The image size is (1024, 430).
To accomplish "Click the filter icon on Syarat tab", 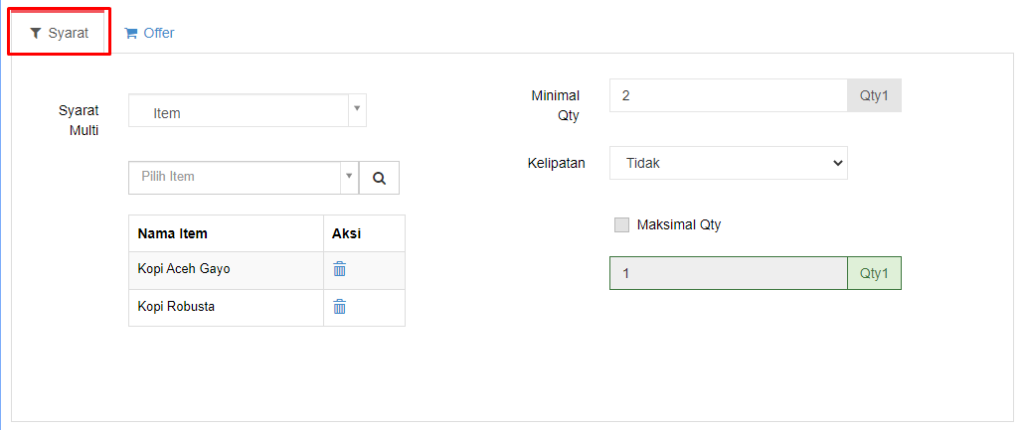I will pyautogui.click(x=36, y=33).
